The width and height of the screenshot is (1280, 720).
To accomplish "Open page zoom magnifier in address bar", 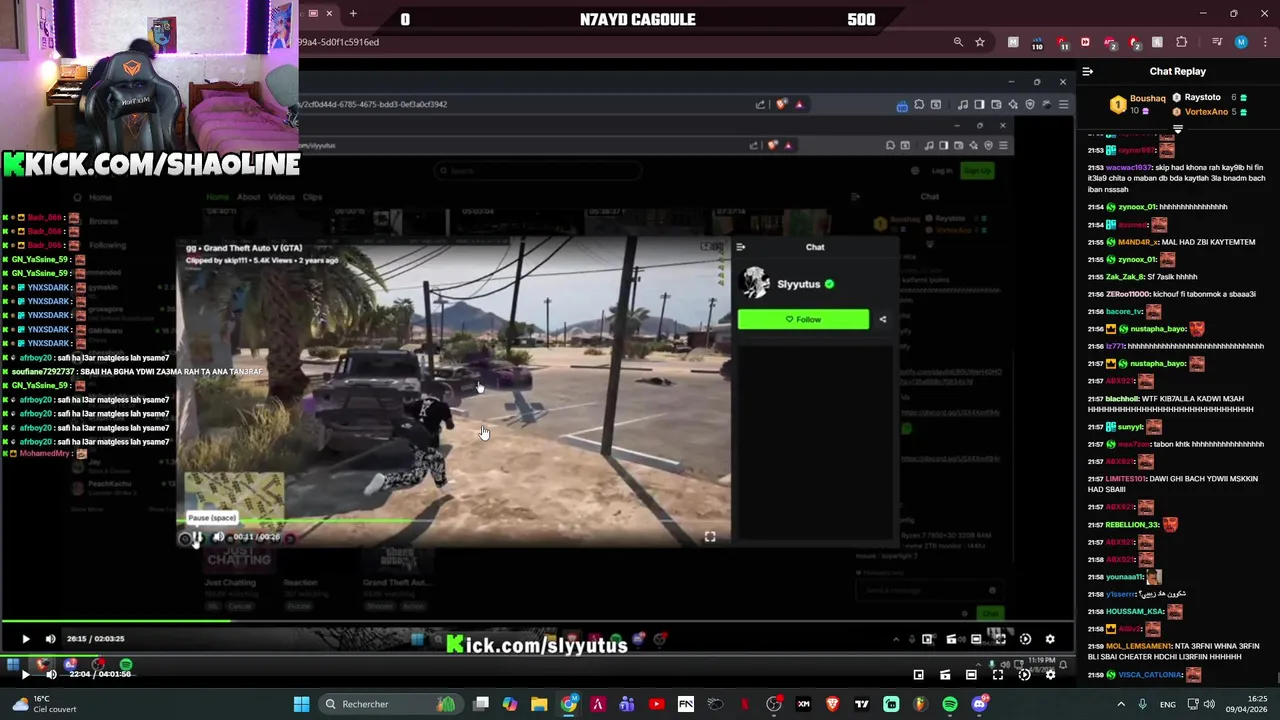I will click(958, 42).
